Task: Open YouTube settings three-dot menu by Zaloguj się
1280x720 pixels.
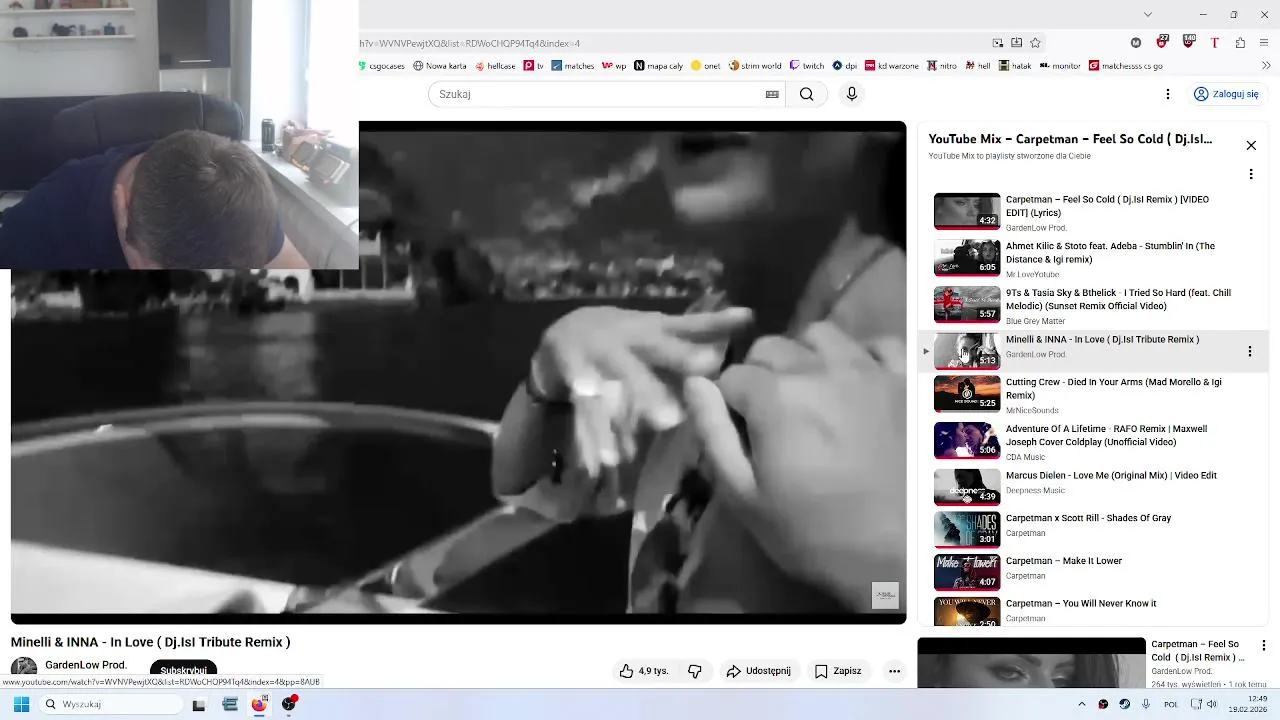Action: (1167, 94)
